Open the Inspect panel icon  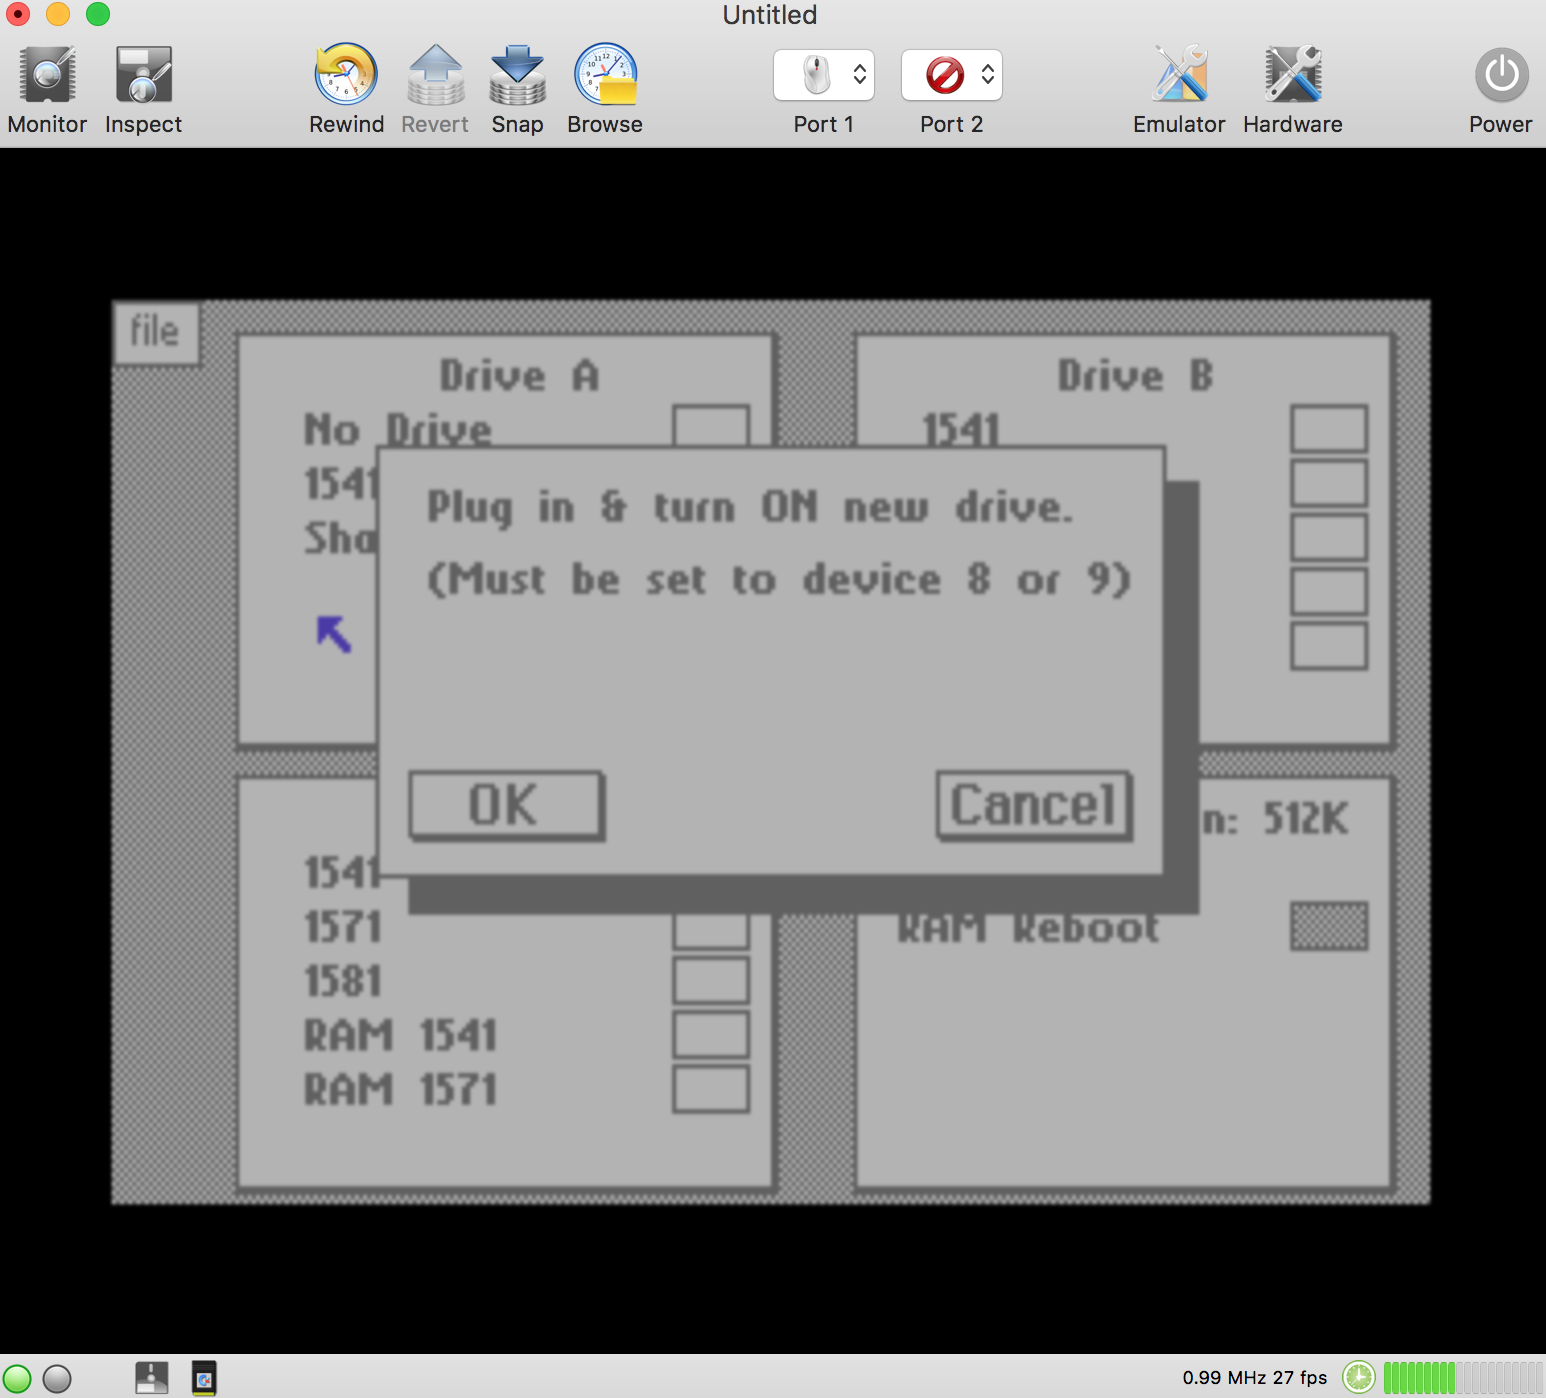pos(143,75)
